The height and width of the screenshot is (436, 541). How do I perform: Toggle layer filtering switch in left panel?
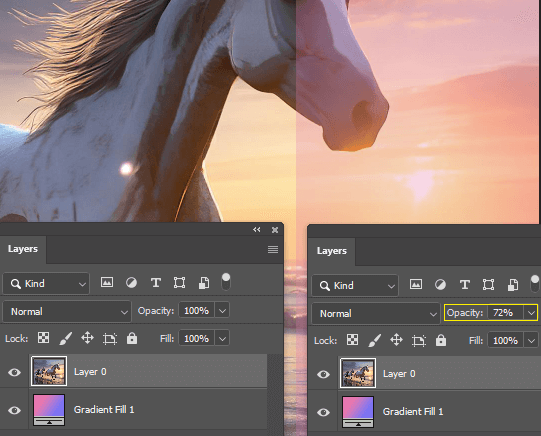click(226, 282)
